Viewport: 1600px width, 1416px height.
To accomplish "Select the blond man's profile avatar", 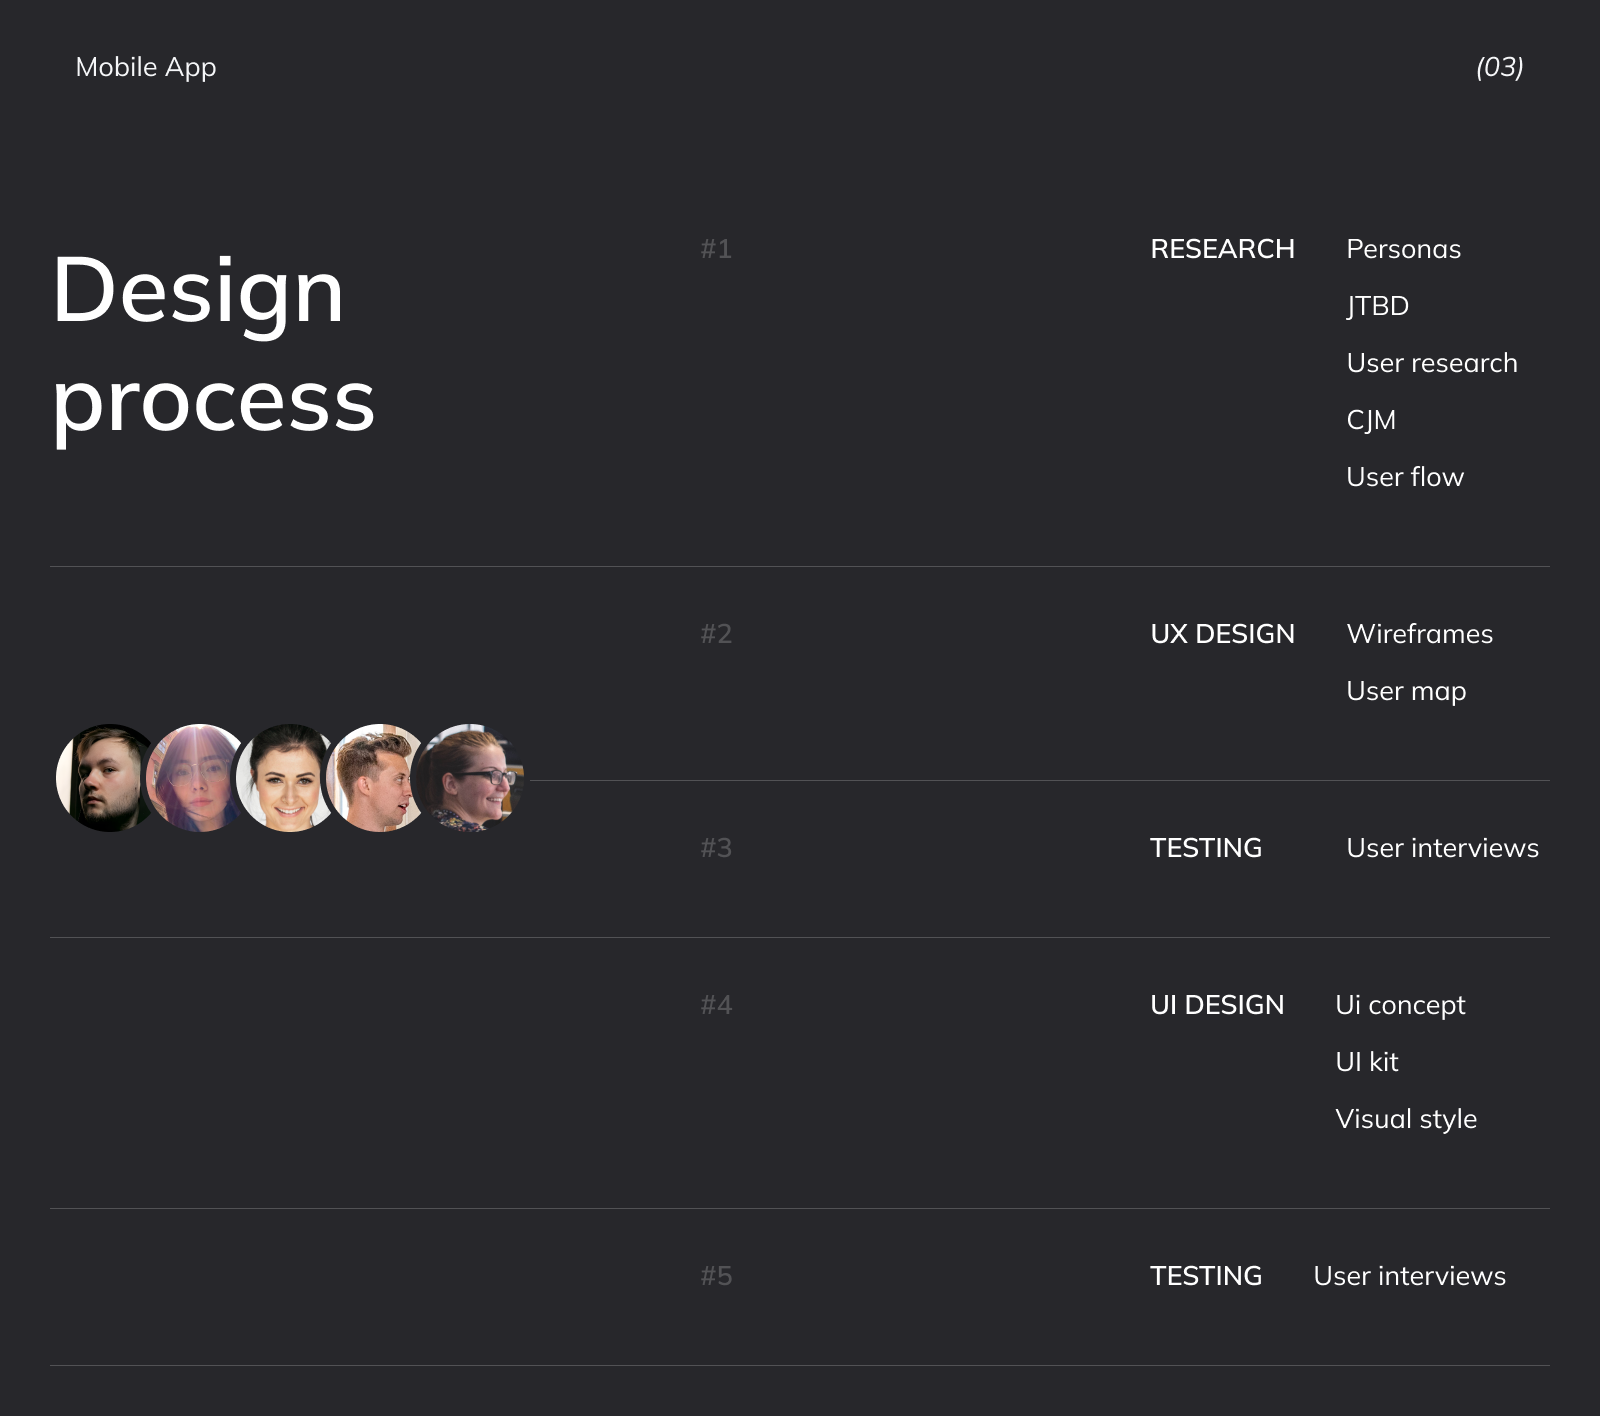I will [x=377, y=778].
